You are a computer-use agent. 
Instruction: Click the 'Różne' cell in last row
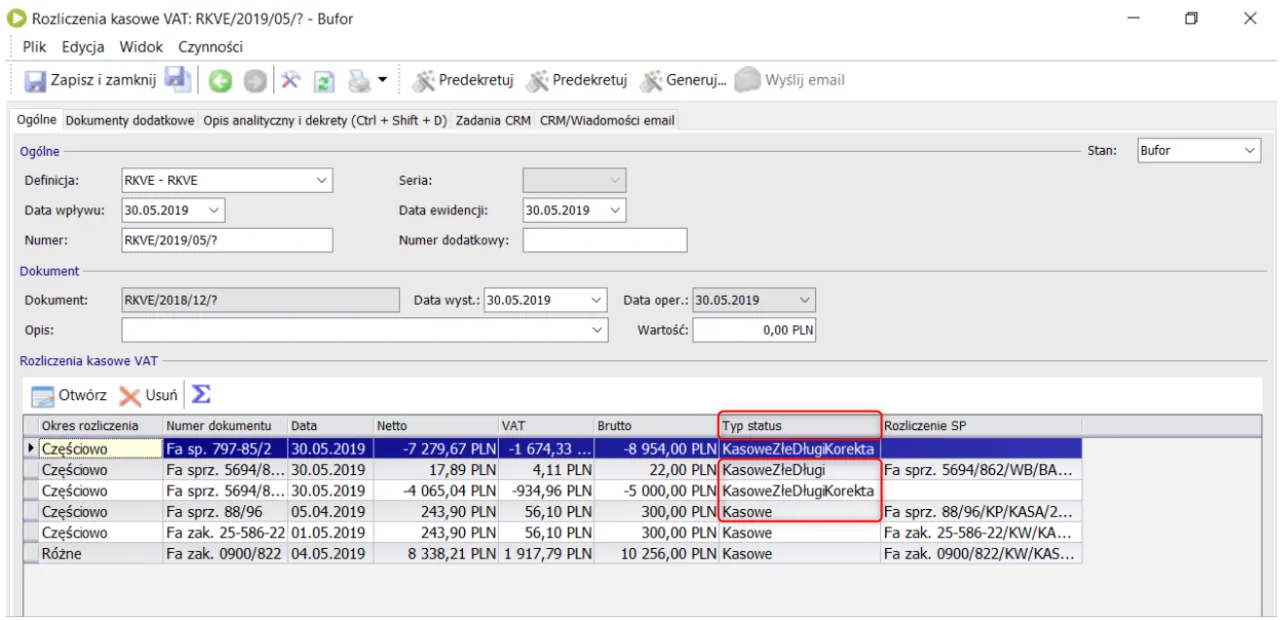click(101, 553)
